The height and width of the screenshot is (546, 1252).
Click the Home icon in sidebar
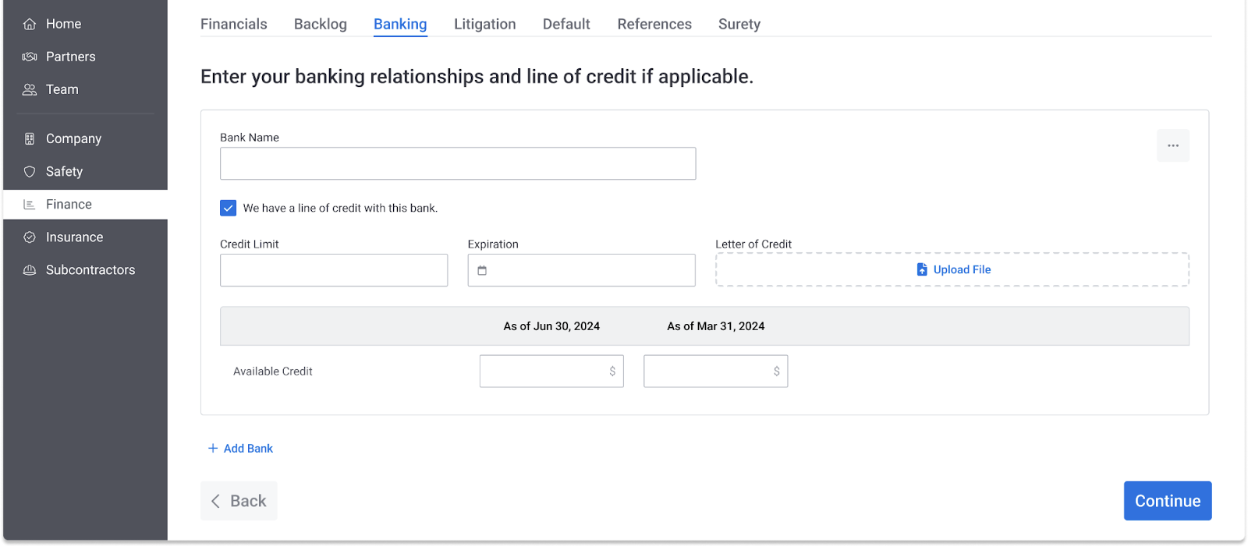(x=29, y=24)
